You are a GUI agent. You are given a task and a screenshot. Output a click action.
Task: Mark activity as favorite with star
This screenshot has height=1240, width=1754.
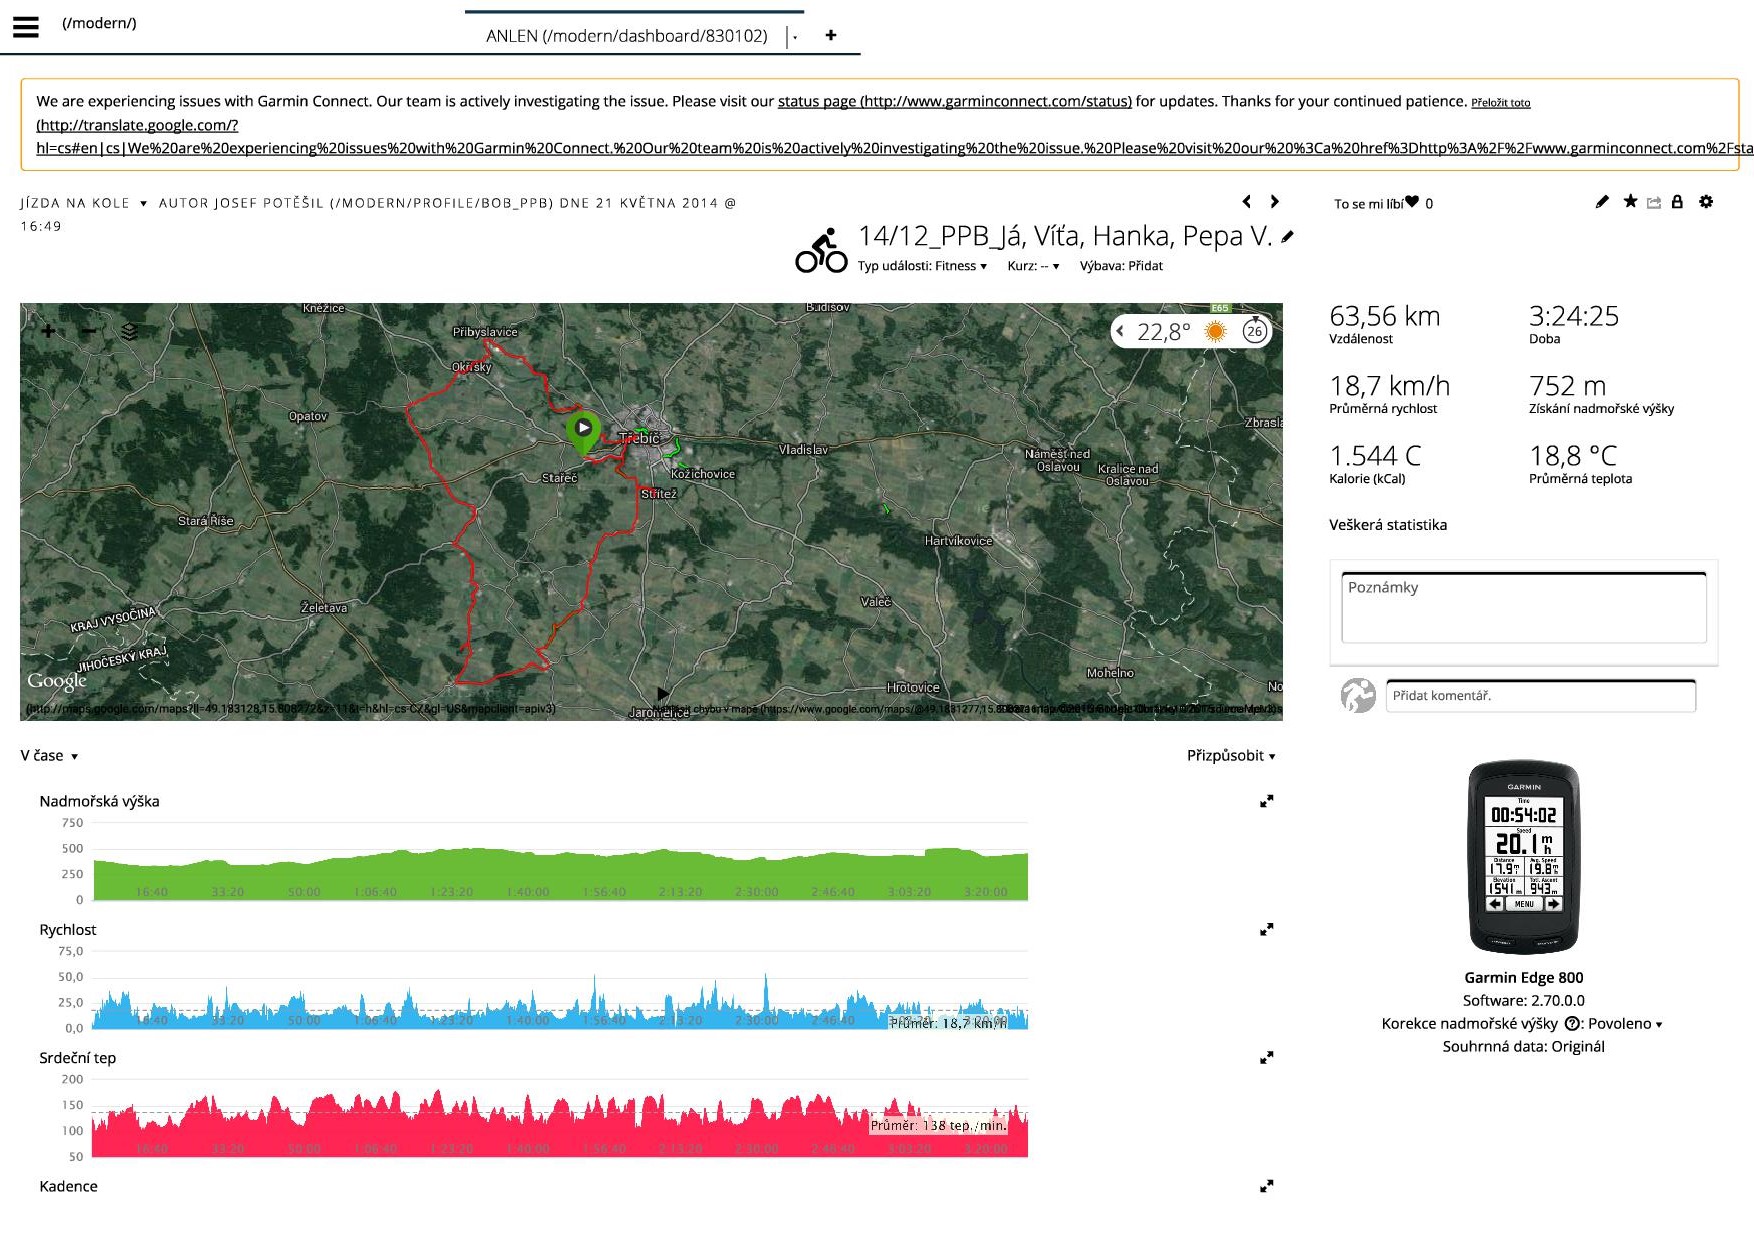click(x=1630, y=202)
